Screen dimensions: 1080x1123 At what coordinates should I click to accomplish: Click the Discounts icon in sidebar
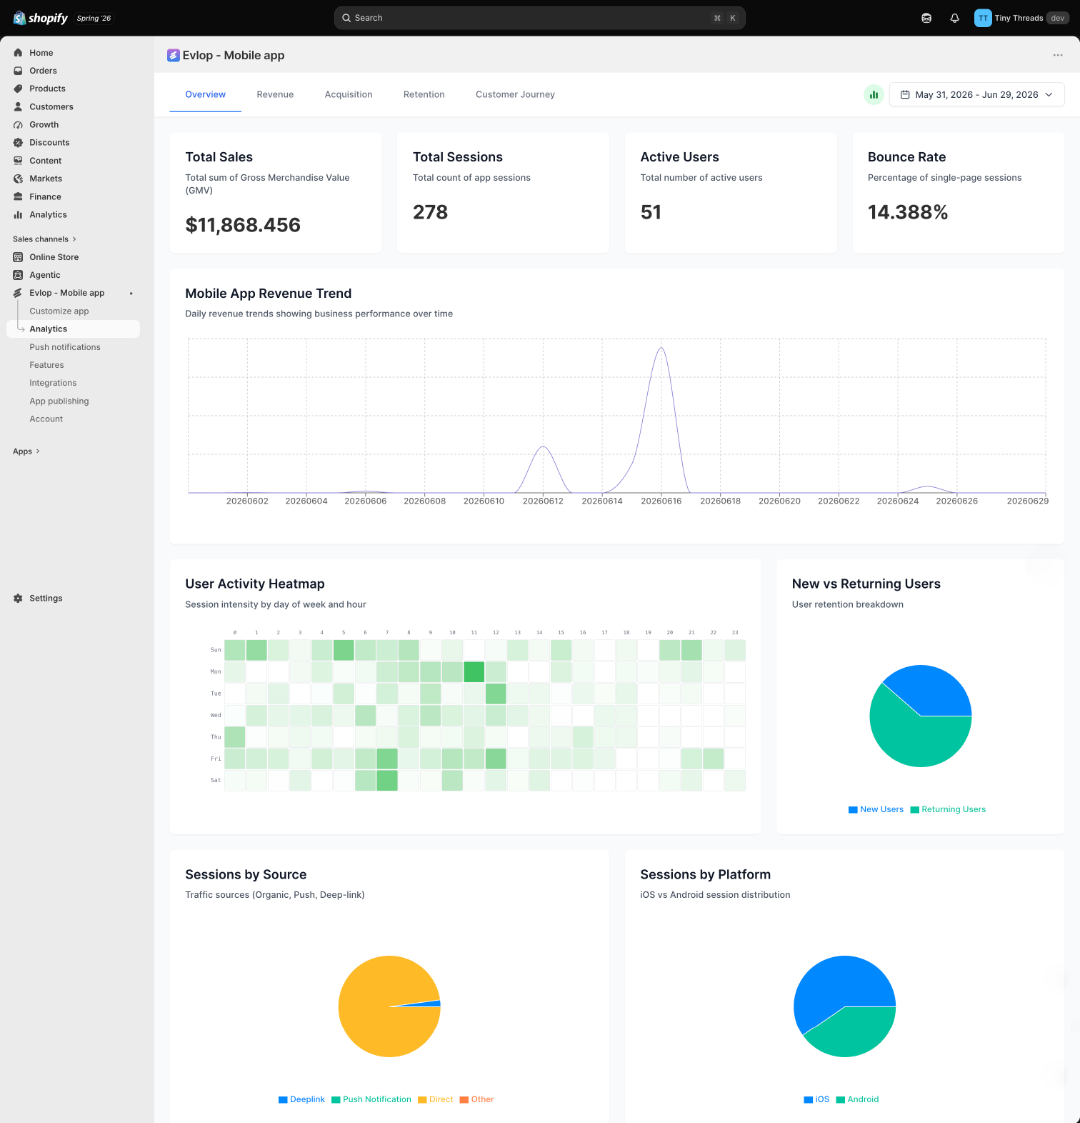click(18, 143)
